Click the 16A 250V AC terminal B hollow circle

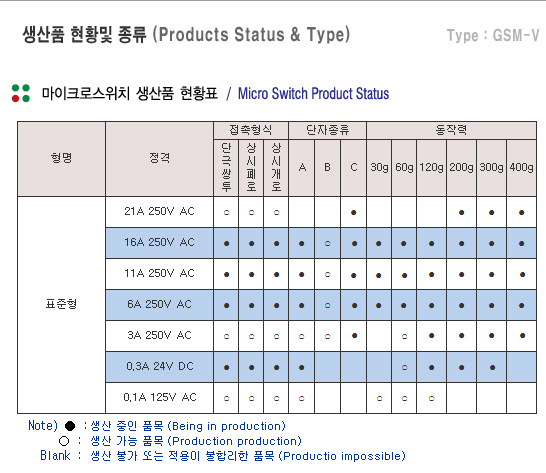(327, 243)
